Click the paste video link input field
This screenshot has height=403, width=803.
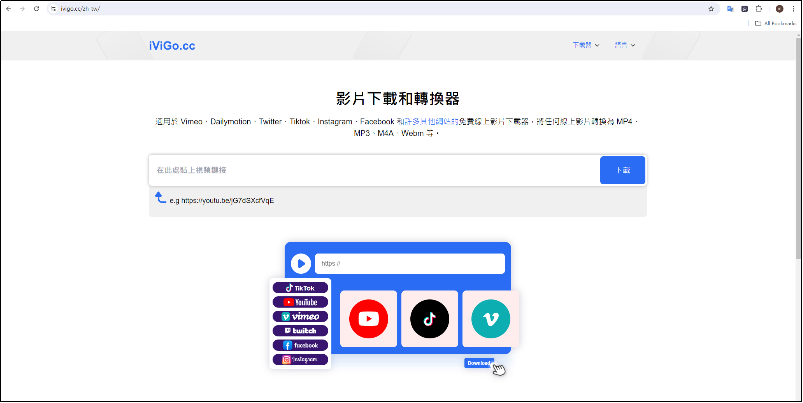click(374, 170)
